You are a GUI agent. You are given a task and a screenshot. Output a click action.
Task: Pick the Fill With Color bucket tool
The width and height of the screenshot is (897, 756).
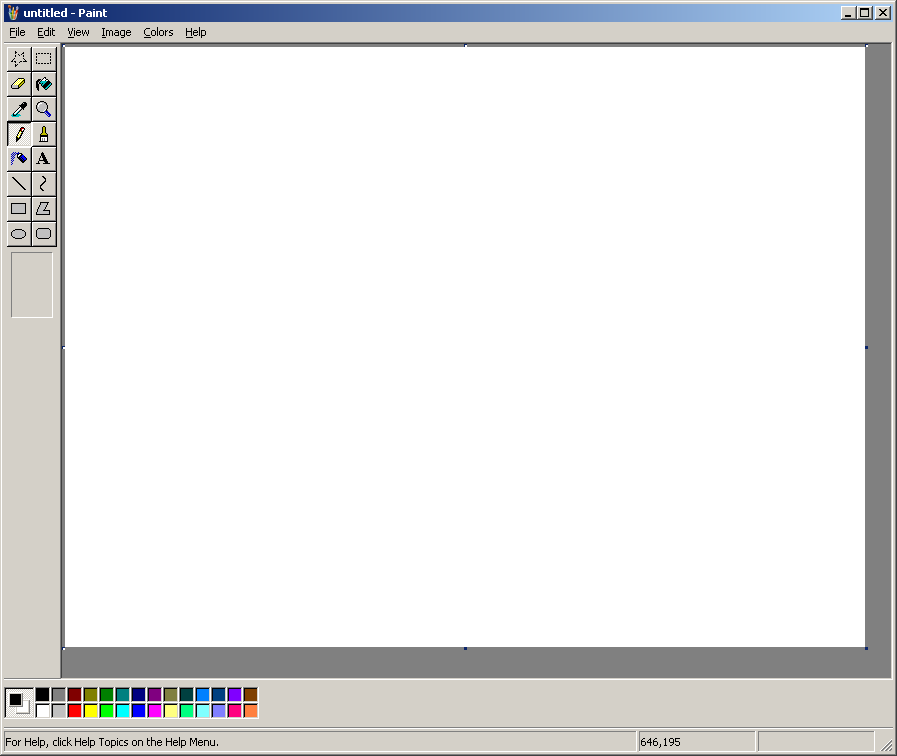click(x=43, y=83)
